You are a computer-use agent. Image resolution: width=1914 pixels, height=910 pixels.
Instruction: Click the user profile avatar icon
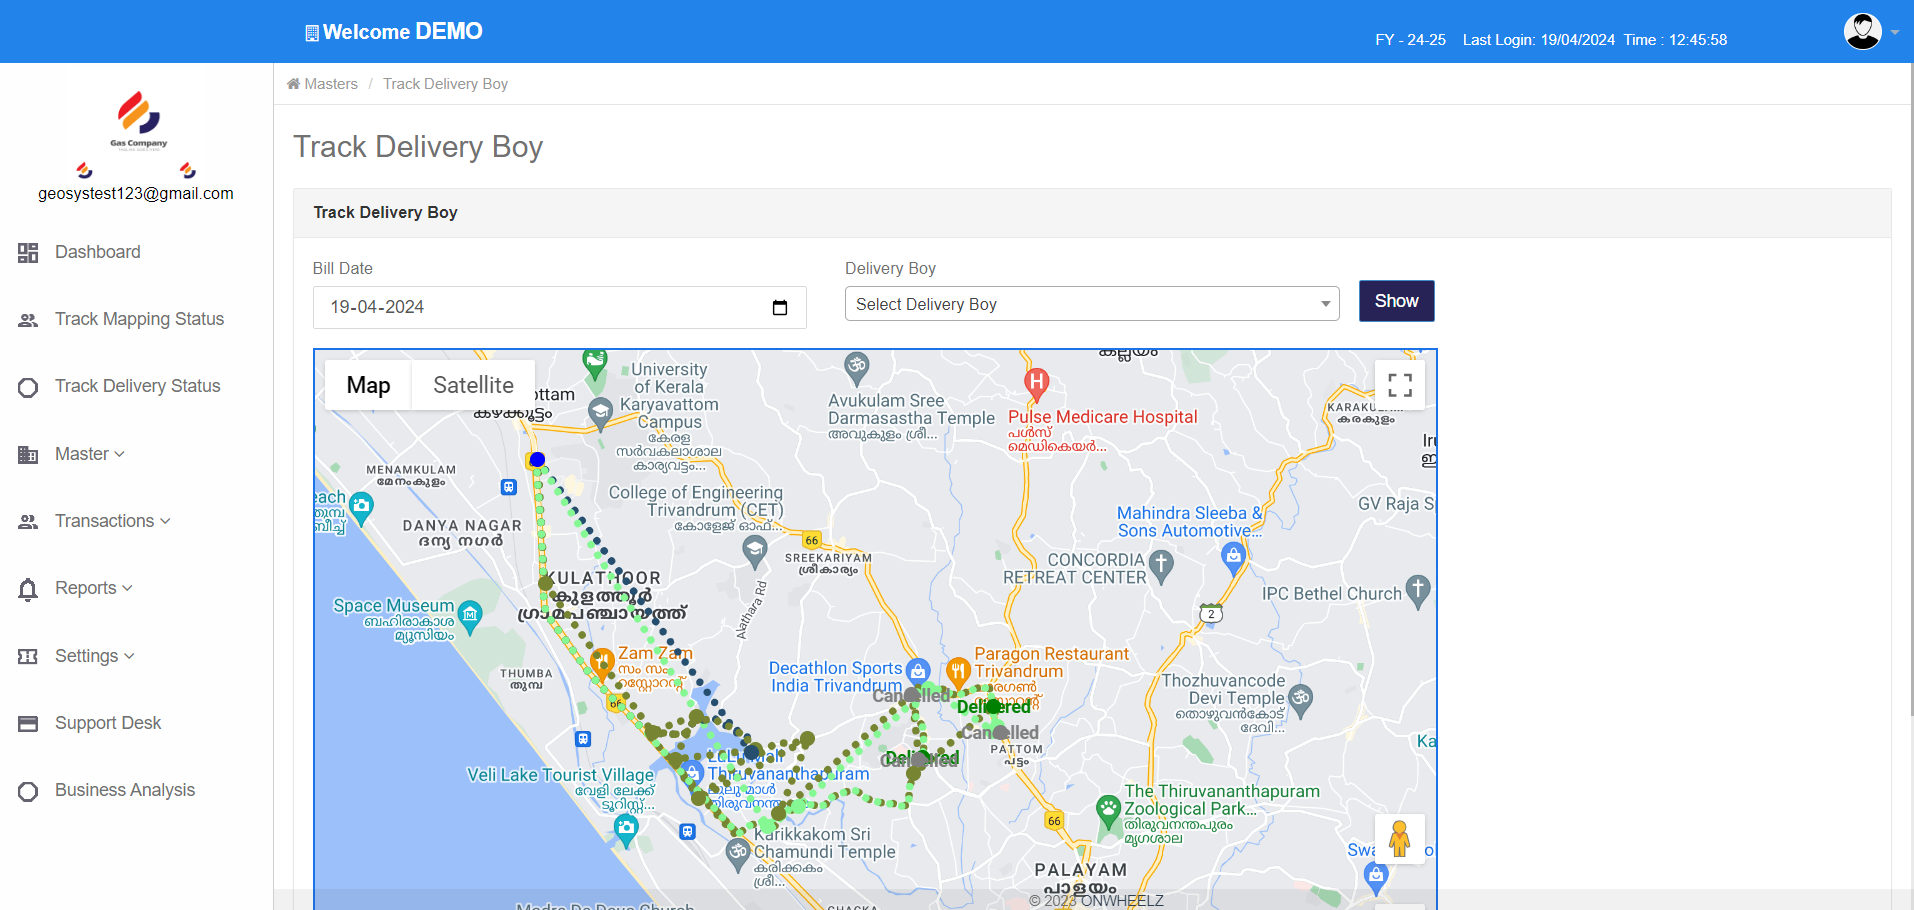[1862, 32]
